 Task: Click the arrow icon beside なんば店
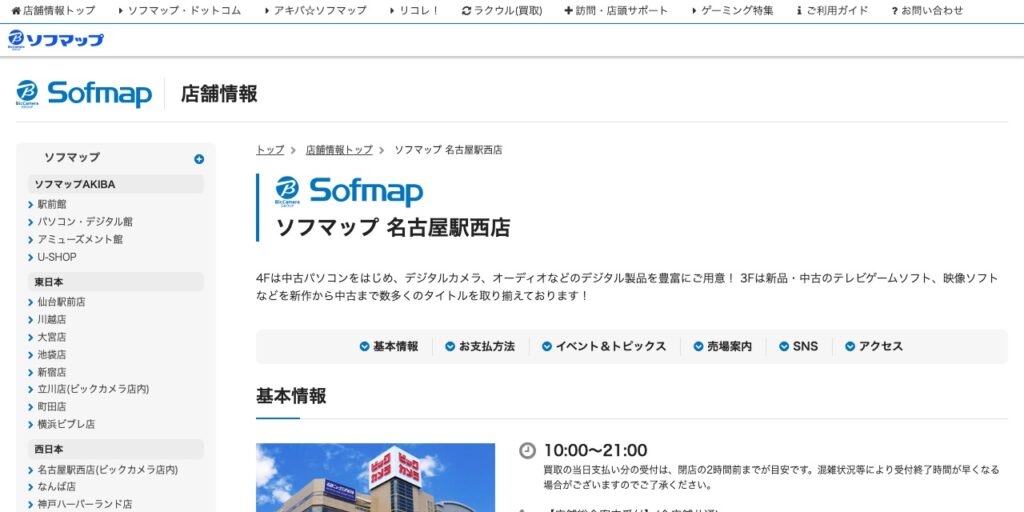click(x=31, y=487)
